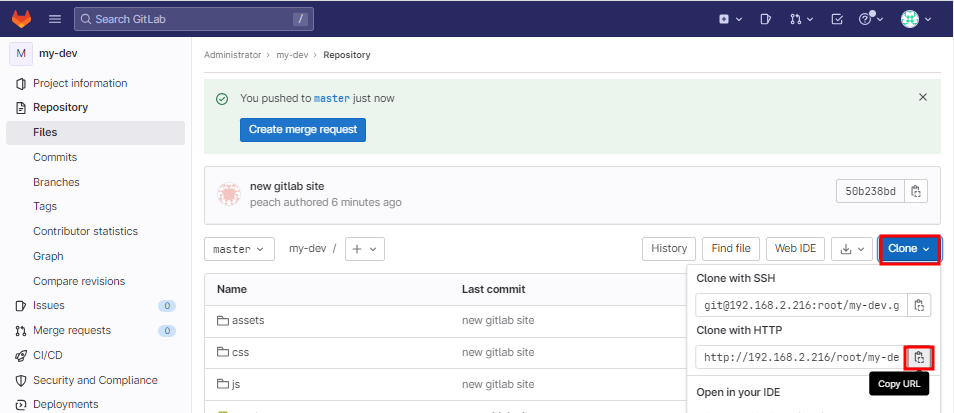Click the Repository document icon
Screen dimensions: 954x413
click(x=21, y=108)
